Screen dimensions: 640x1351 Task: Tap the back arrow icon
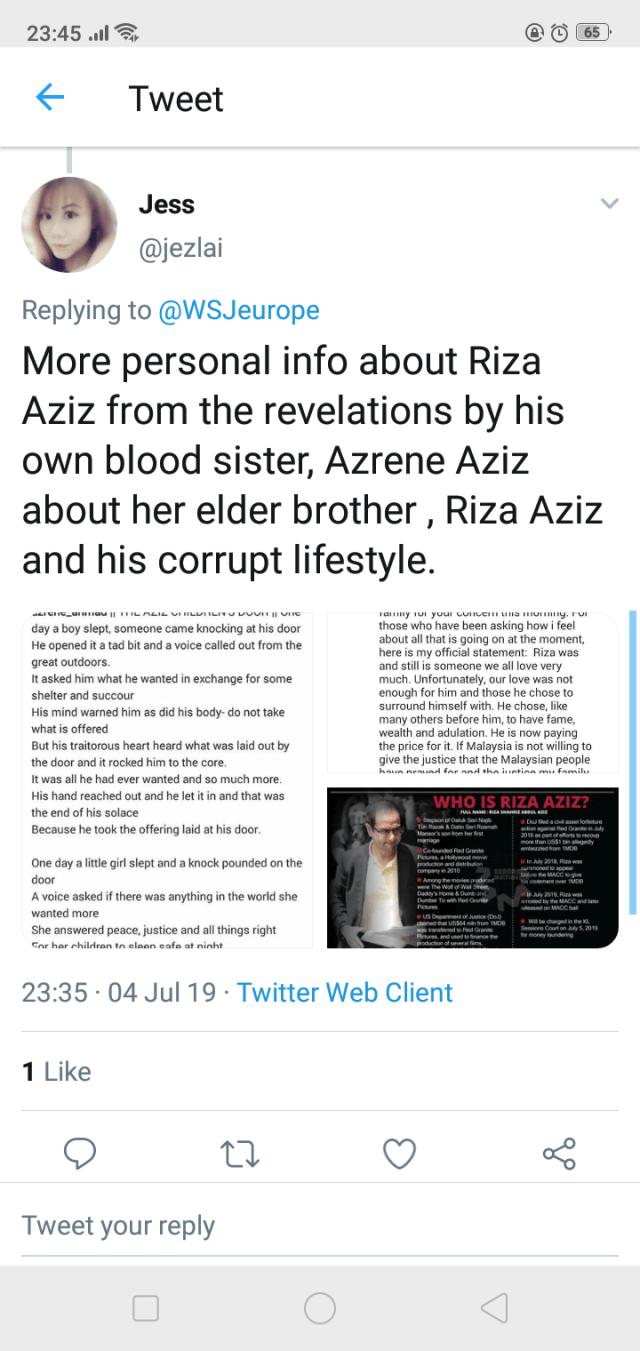point(50,97)
